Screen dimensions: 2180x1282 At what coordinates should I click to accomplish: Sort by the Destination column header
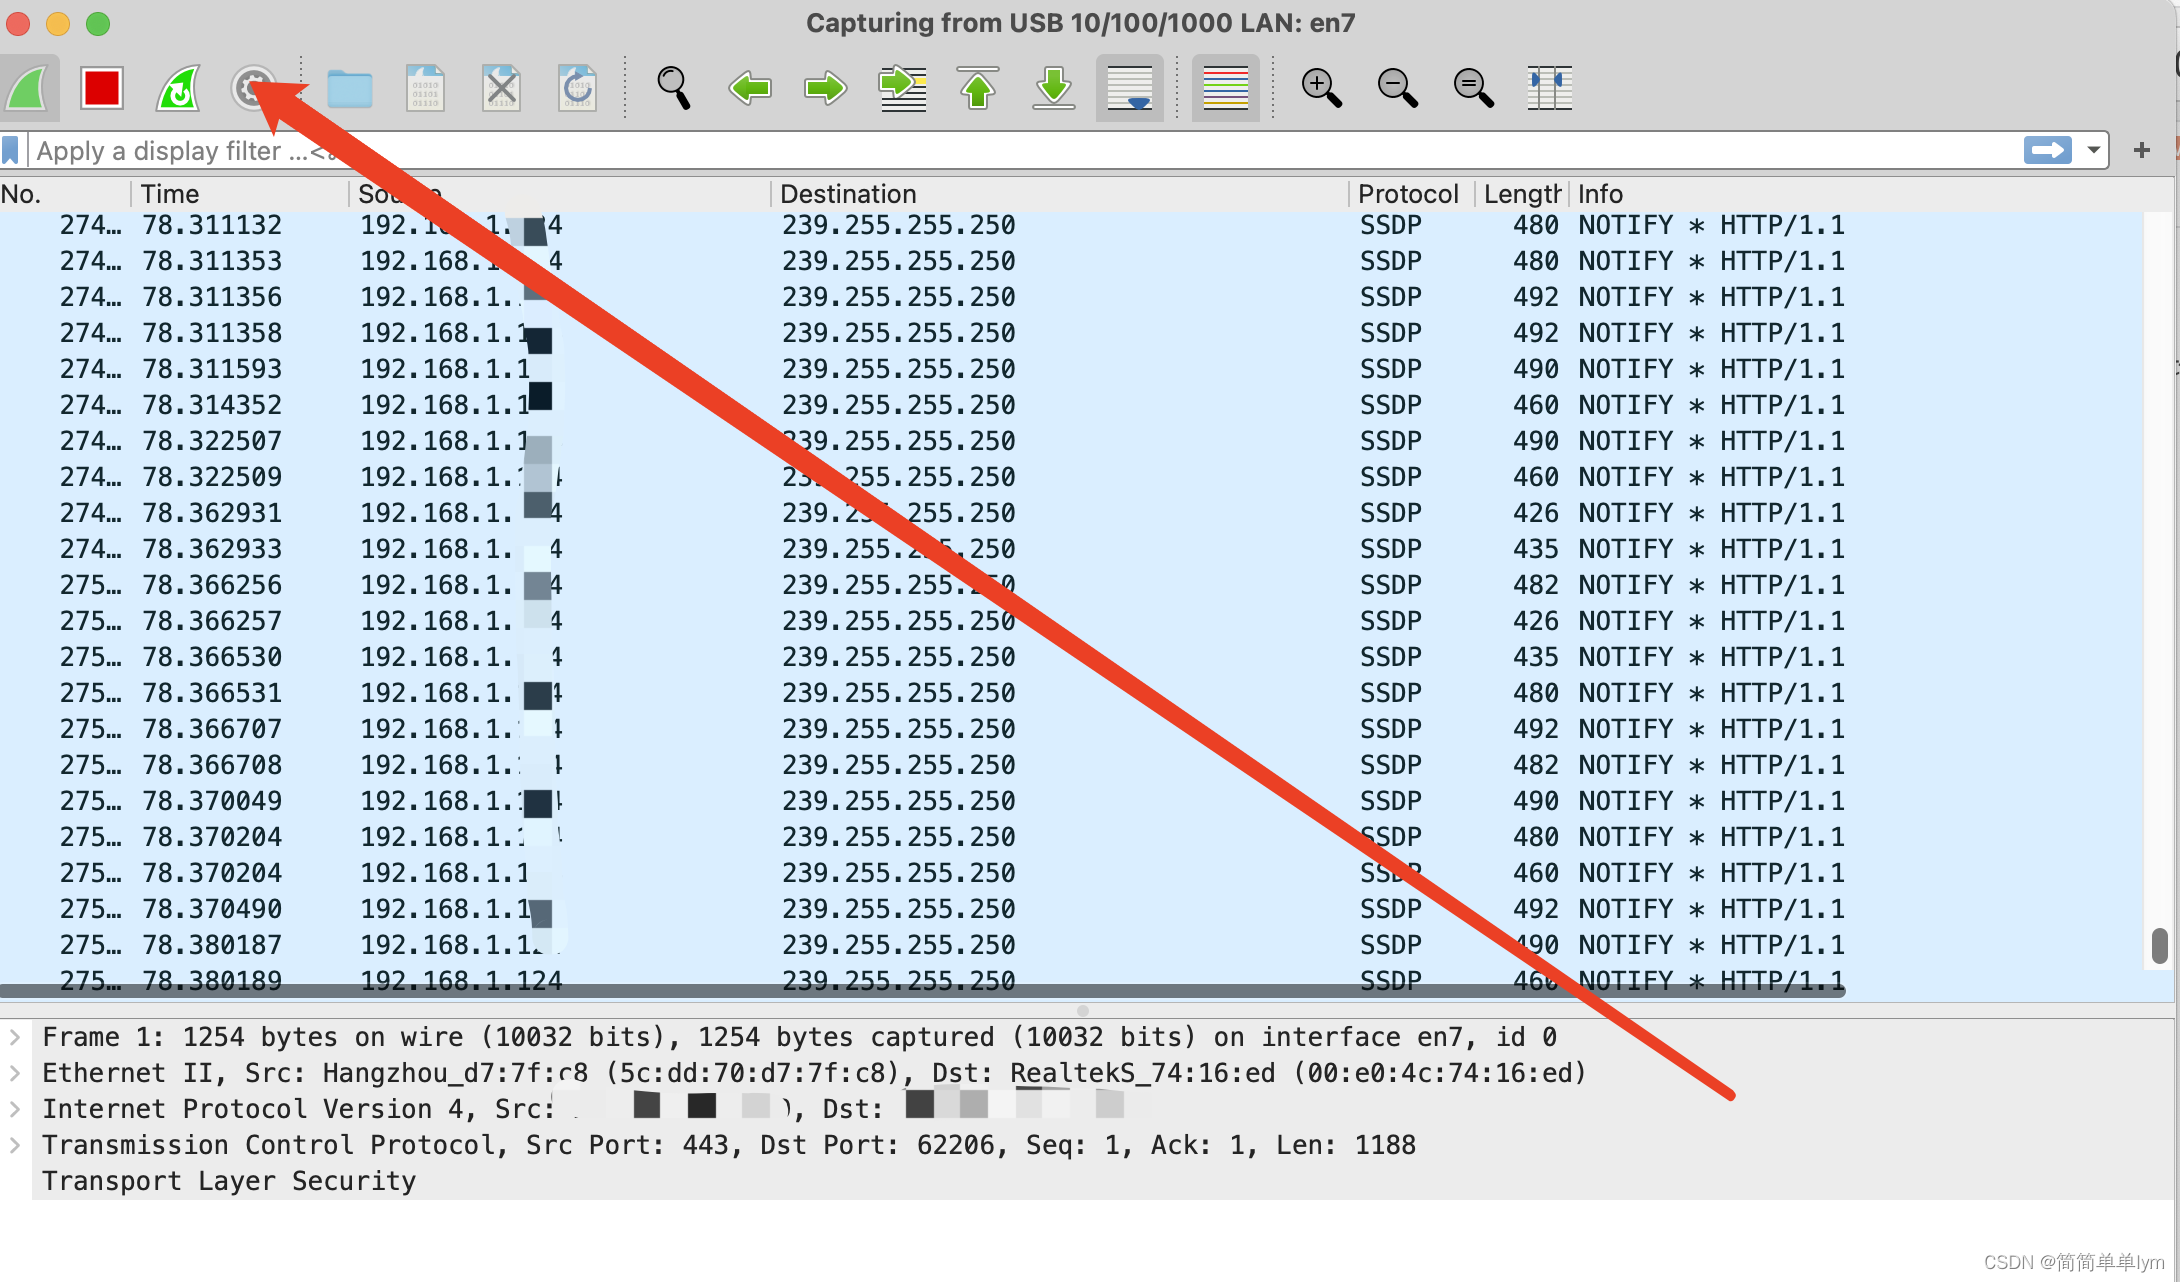pyautogui.click(x=1060, y=194)
